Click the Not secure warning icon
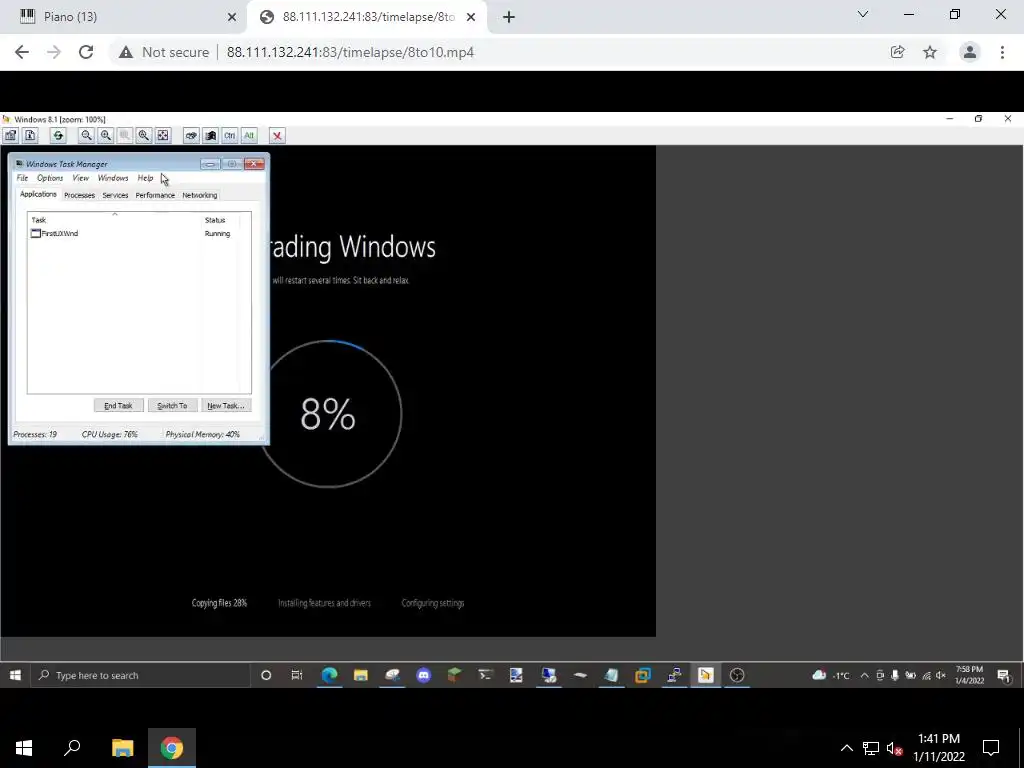The height and width of the screenshot is (768, 1024). (x=126, y=52)
